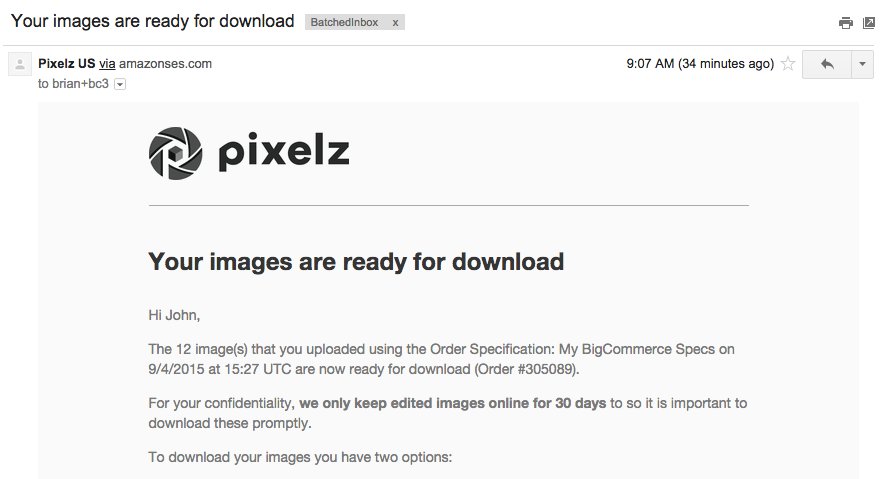Click the bold heading inside the email body
This screenshot has width=890, height=479.
pos(356,262)
